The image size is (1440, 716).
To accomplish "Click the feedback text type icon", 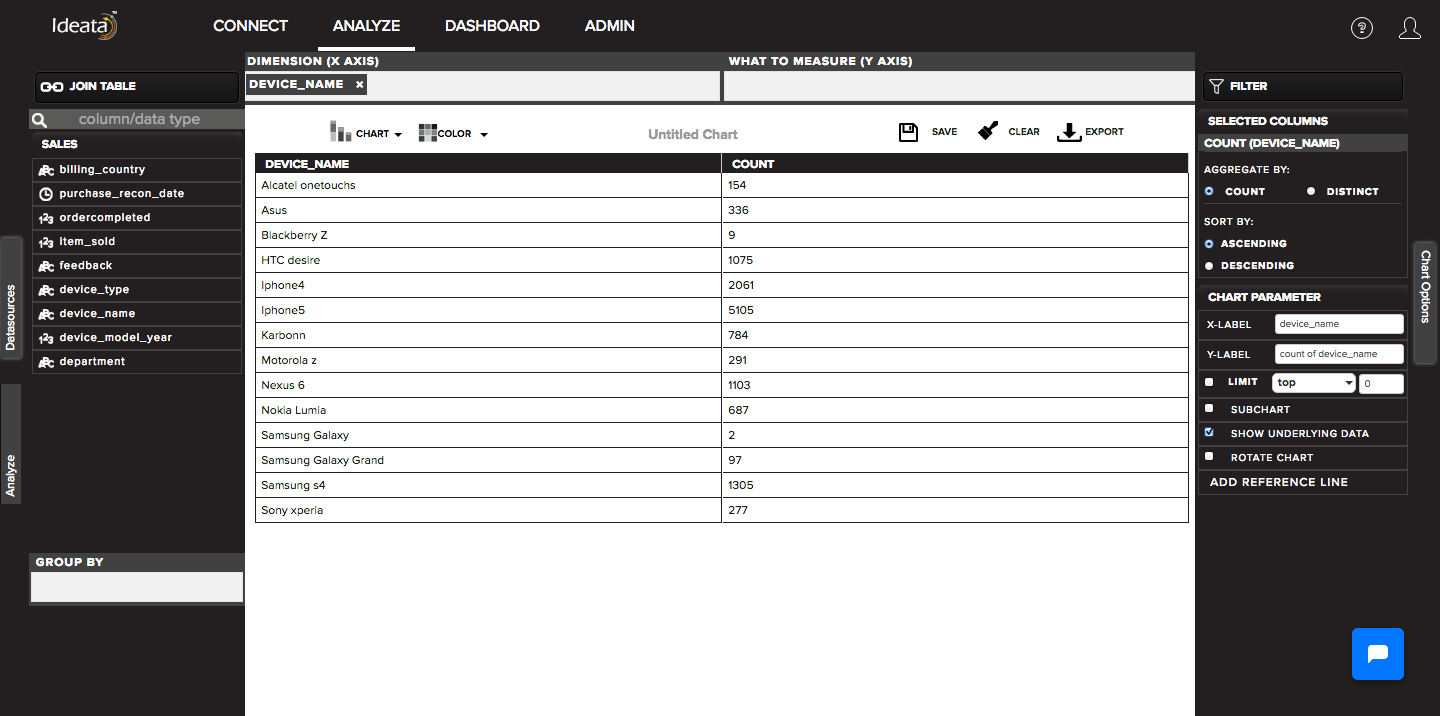I will click(x=46, y=266).
